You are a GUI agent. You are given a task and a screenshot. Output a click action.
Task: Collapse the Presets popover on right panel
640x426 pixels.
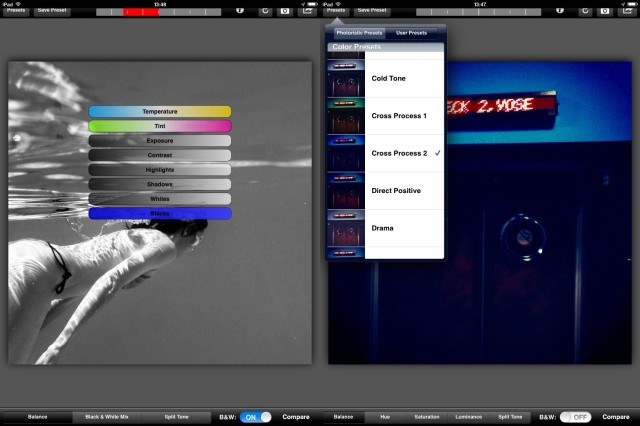click(337, 9)
